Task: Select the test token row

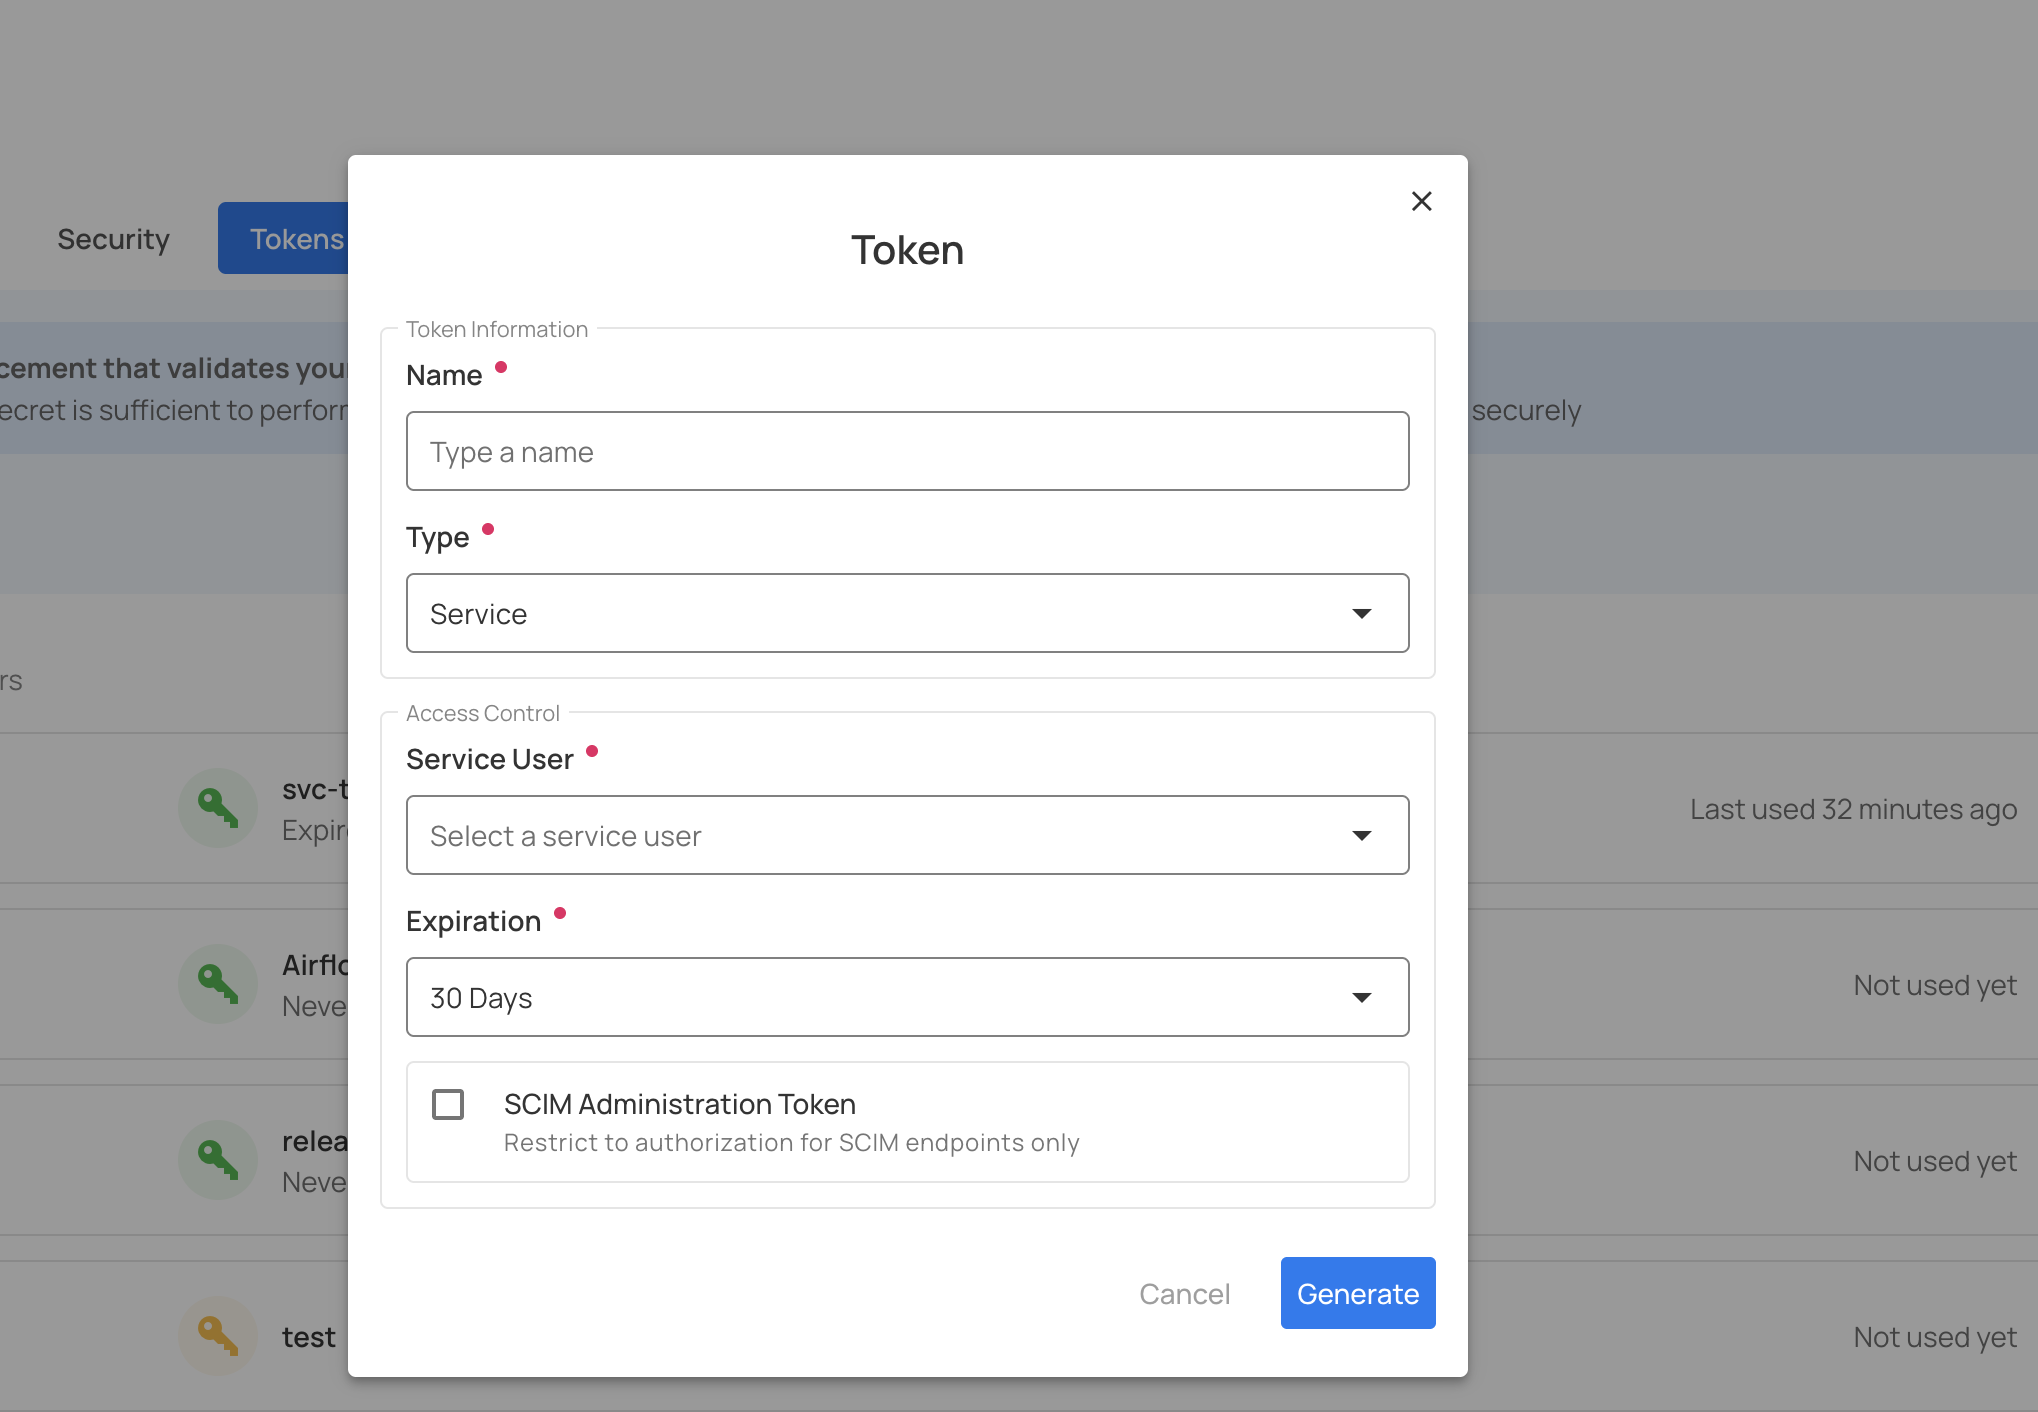Action: coord(308,1336)
